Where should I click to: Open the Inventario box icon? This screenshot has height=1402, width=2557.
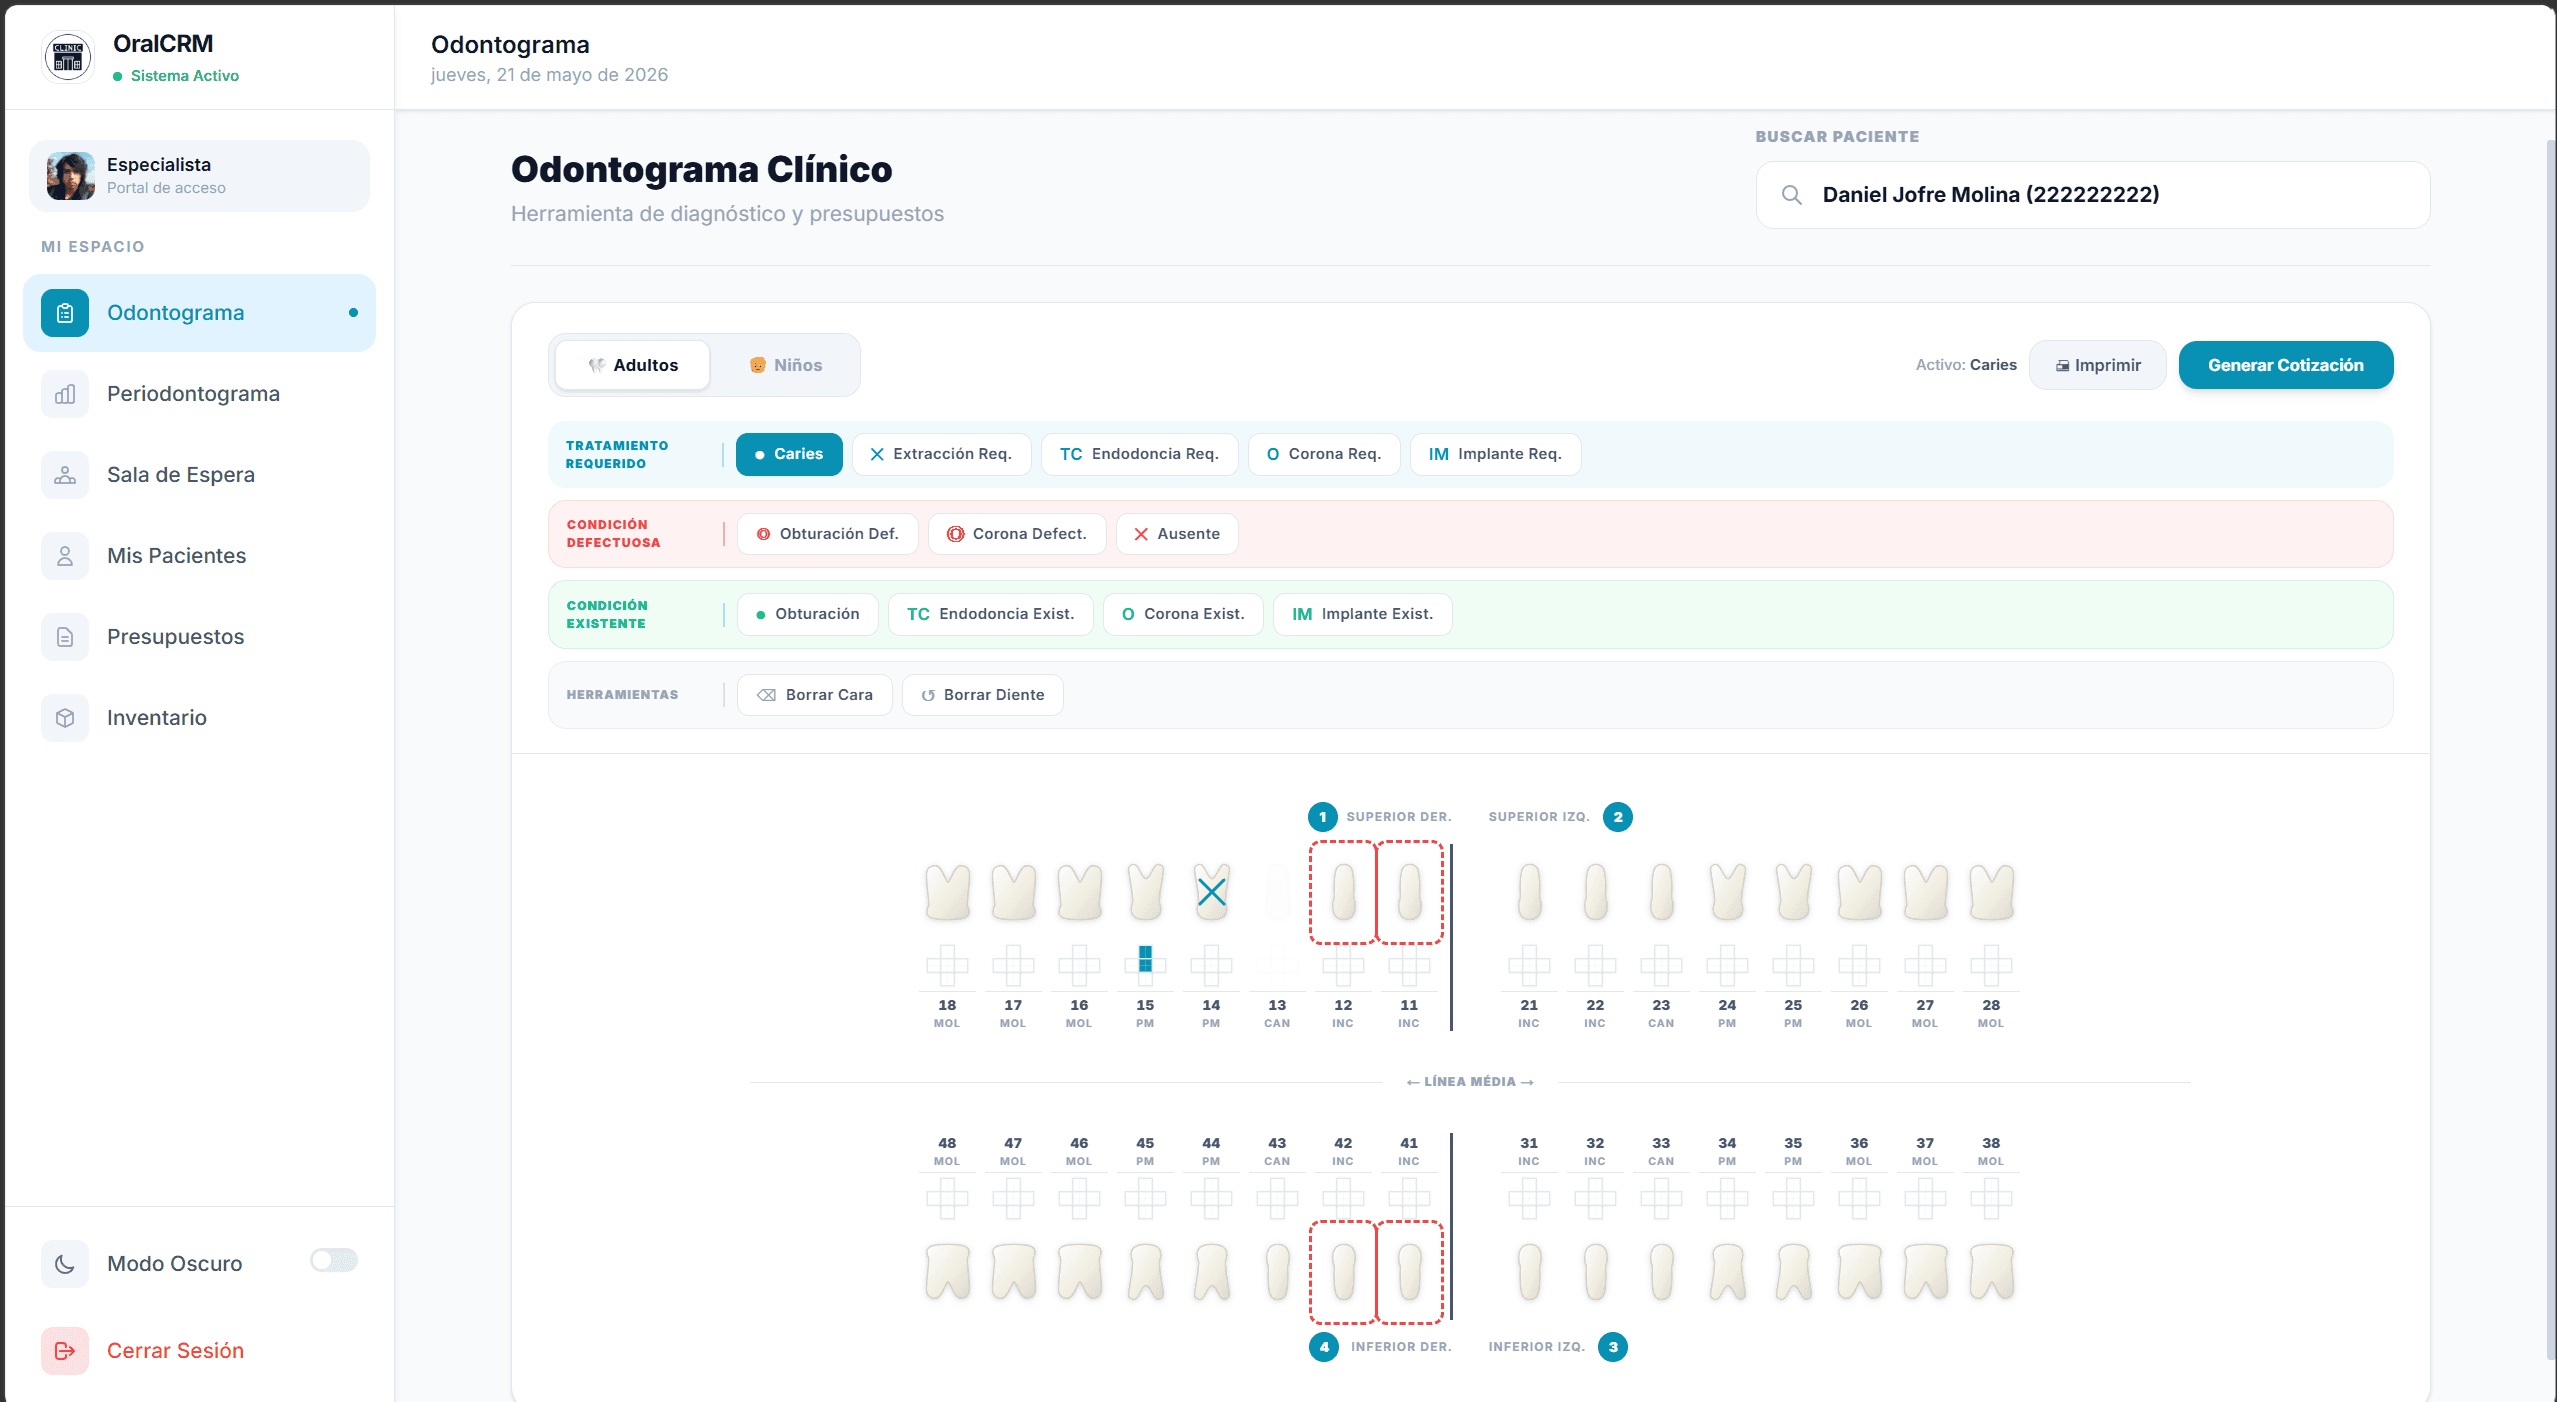click(65, 718)
